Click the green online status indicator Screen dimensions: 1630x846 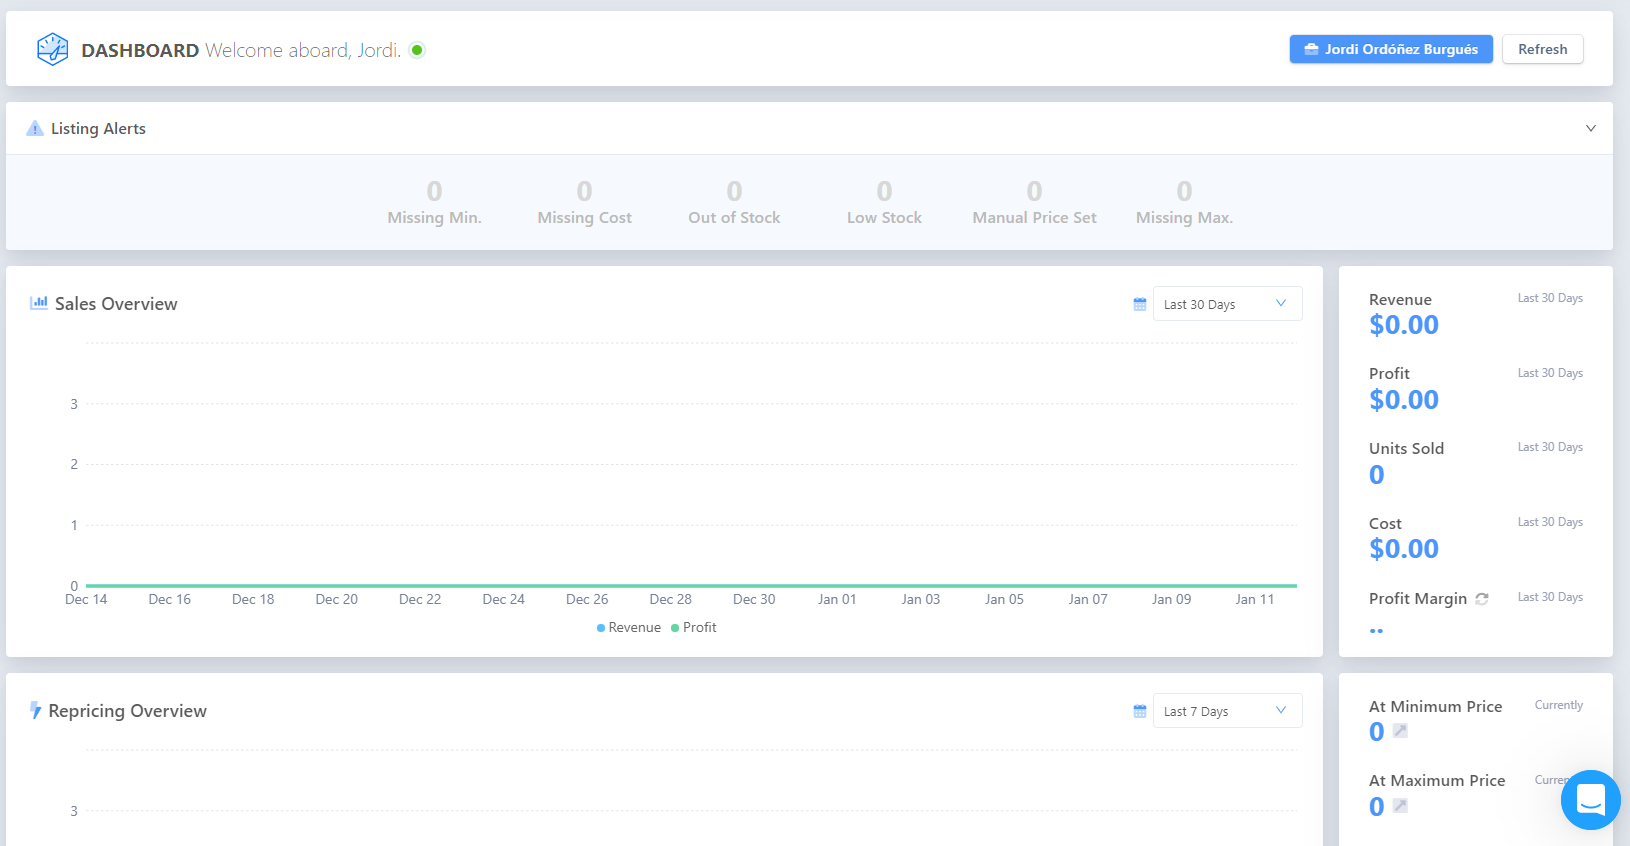pos(417,50)
